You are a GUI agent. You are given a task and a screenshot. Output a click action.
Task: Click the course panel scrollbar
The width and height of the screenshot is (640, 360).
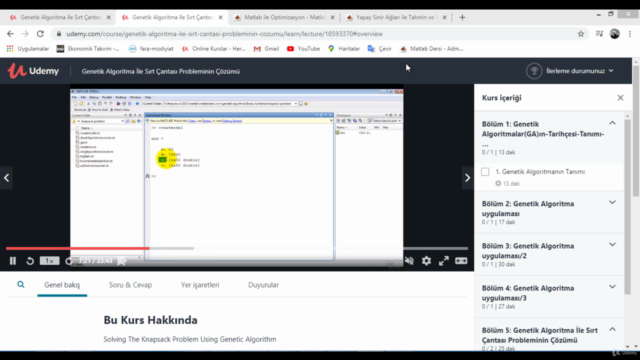tap(628, 206)
